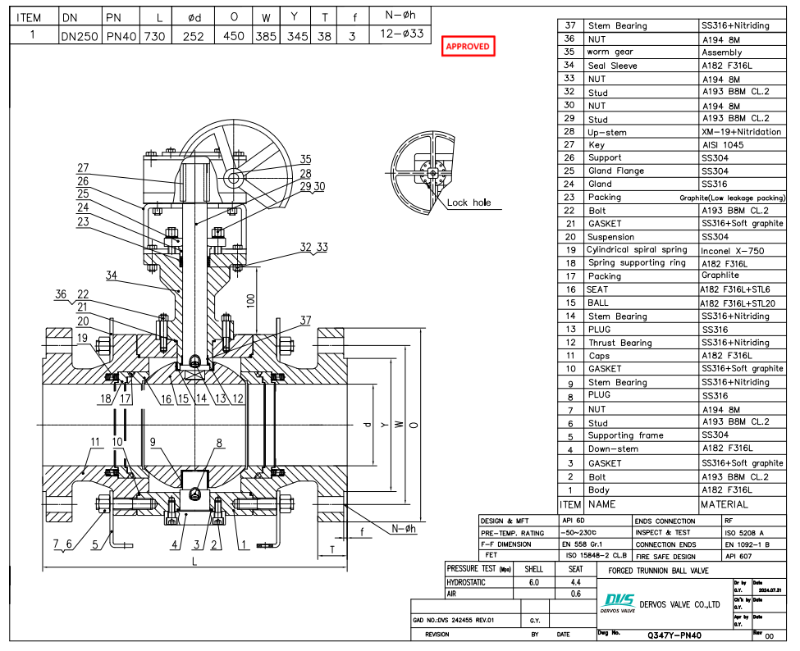Viewport: 800px width, 651px height.
Task: Select callout 37 on the valve drawing
Action: (x=305, y=320)
